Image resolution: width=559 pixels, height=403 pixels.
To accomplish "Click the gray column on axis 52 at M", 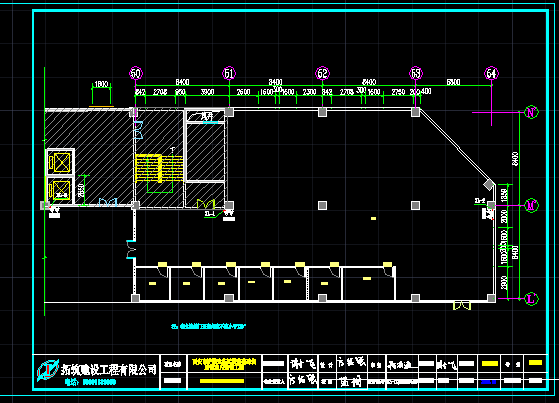I will coord(322,205).
